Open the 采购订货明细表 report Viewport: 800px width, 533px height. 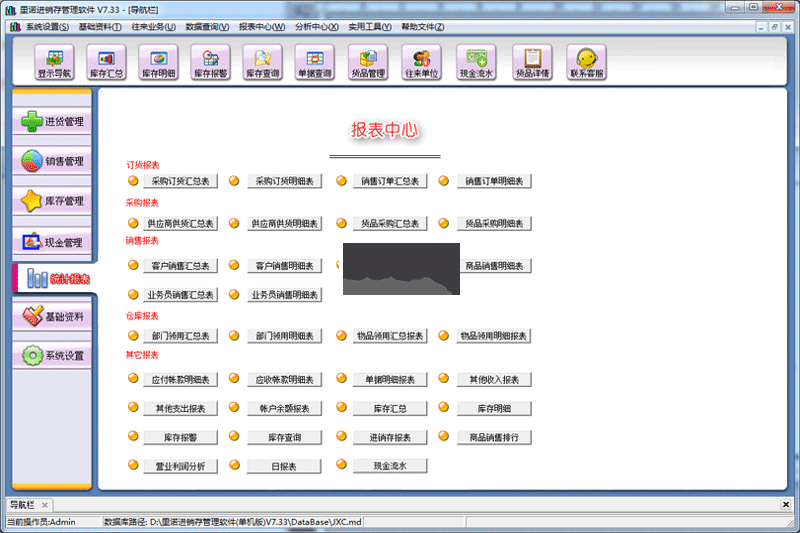(285, 181)
